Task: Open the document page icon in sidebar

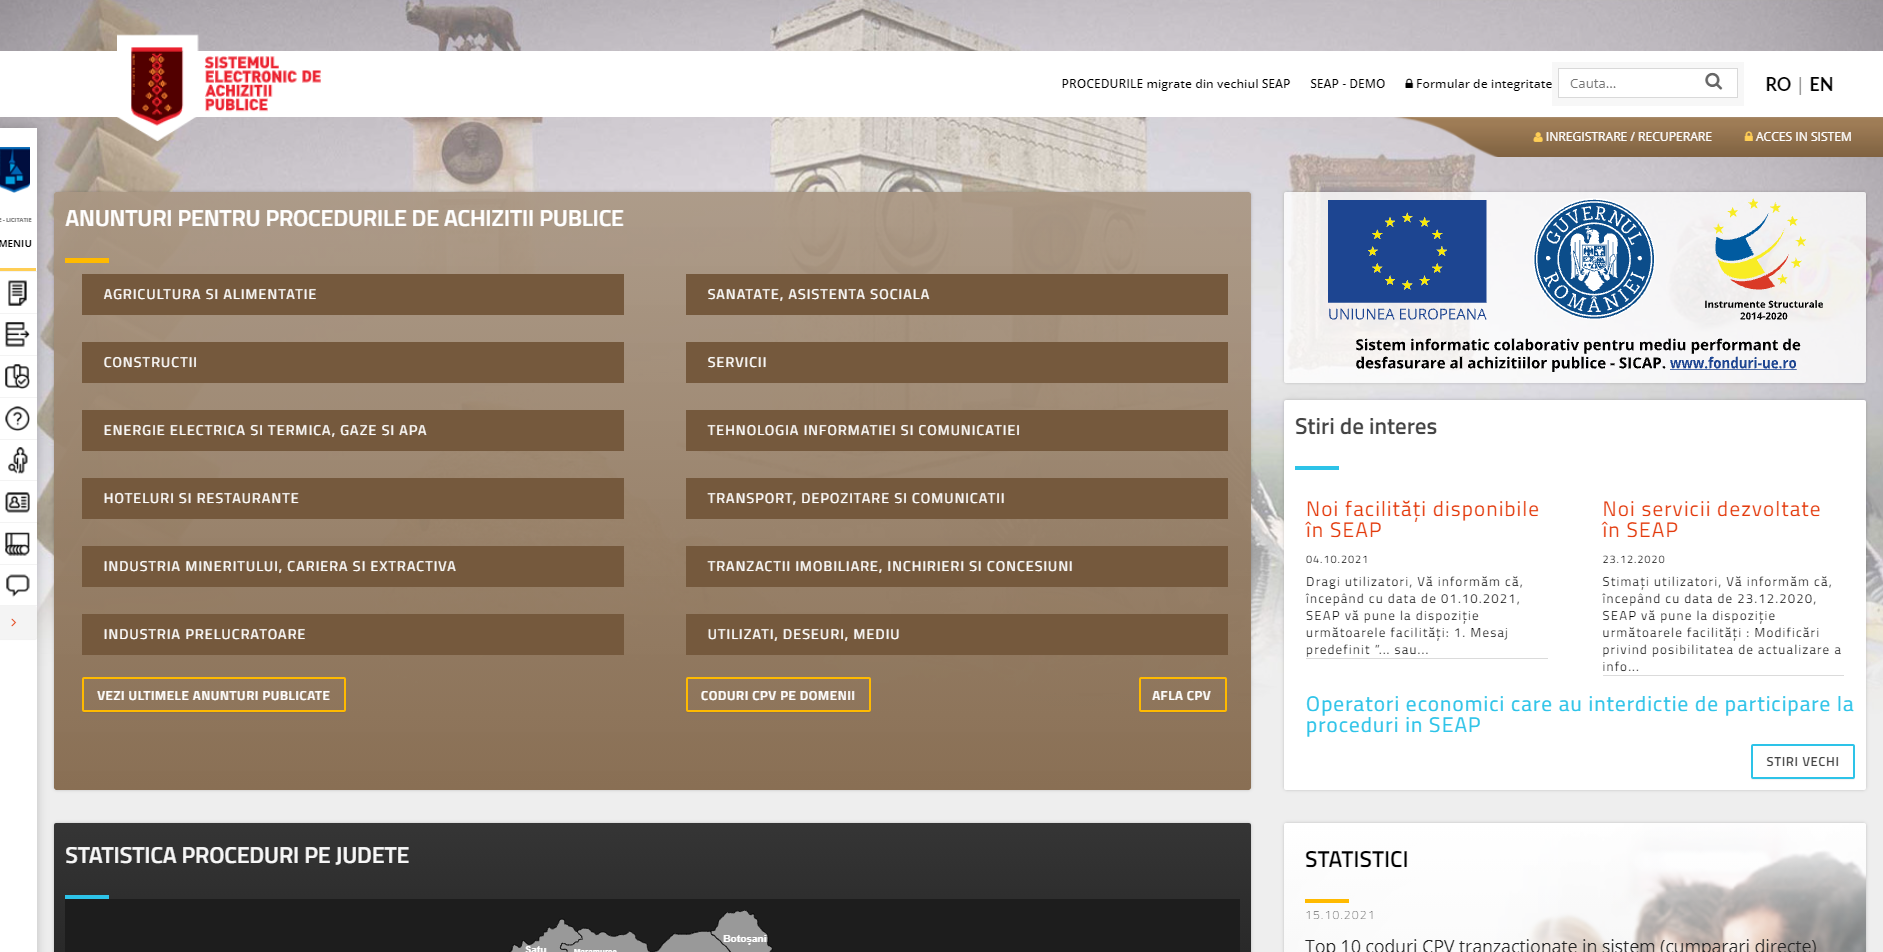Action: tap(17, 293)
